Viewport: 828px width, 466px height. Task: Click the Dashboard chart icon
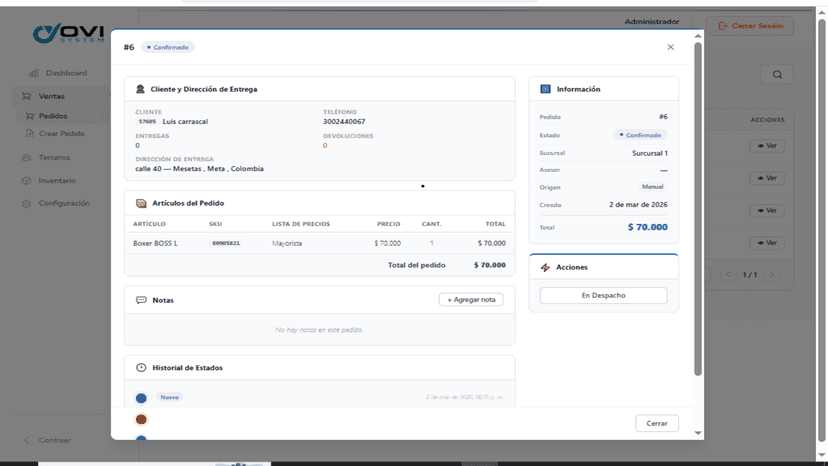33,73
